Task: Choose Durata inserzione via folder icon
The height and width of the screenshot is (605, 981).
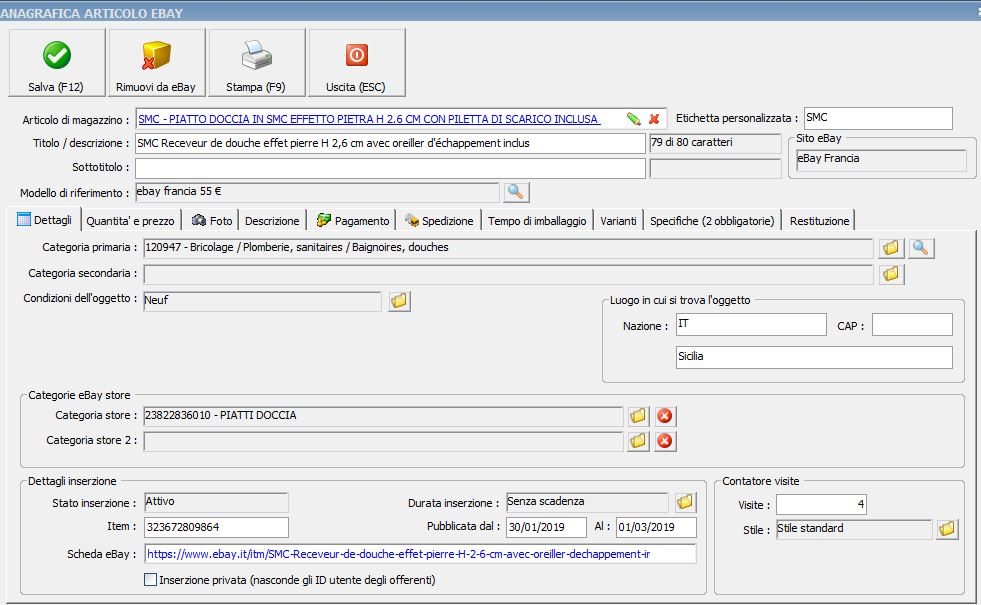Action: [x=685, y=502]
